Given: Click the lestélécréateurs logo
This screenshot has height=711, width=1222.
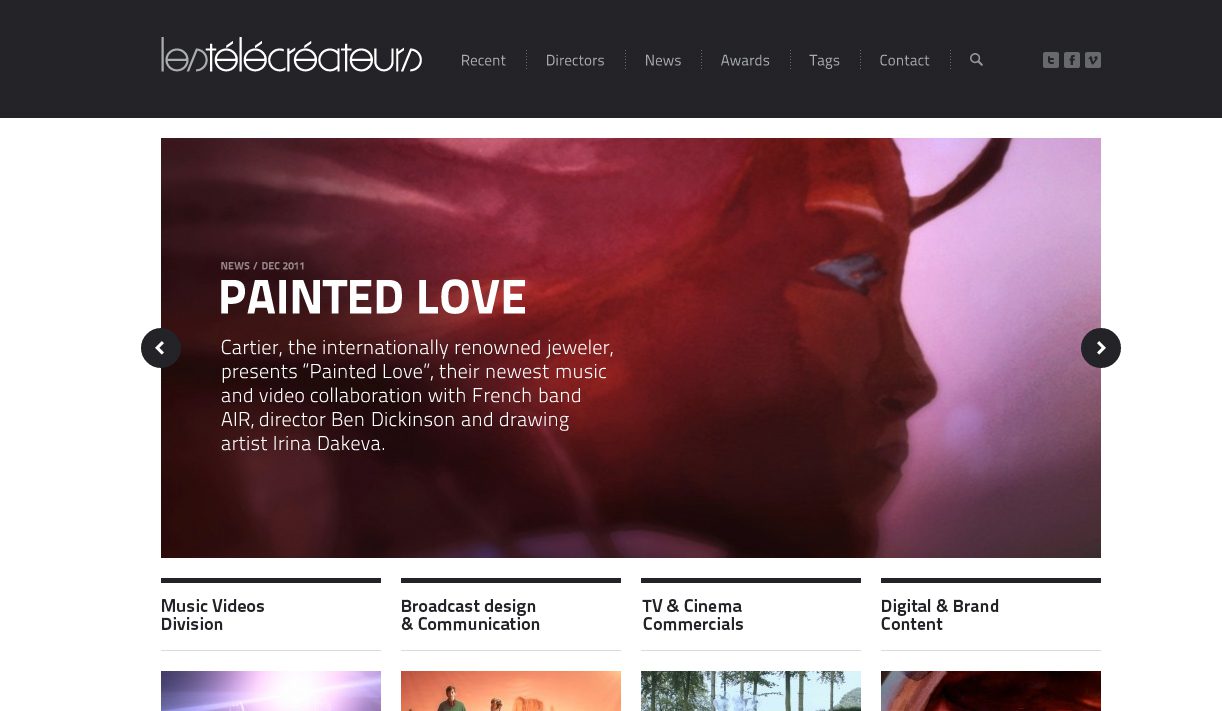Looking at the screenshot, I should coord(291,55).
